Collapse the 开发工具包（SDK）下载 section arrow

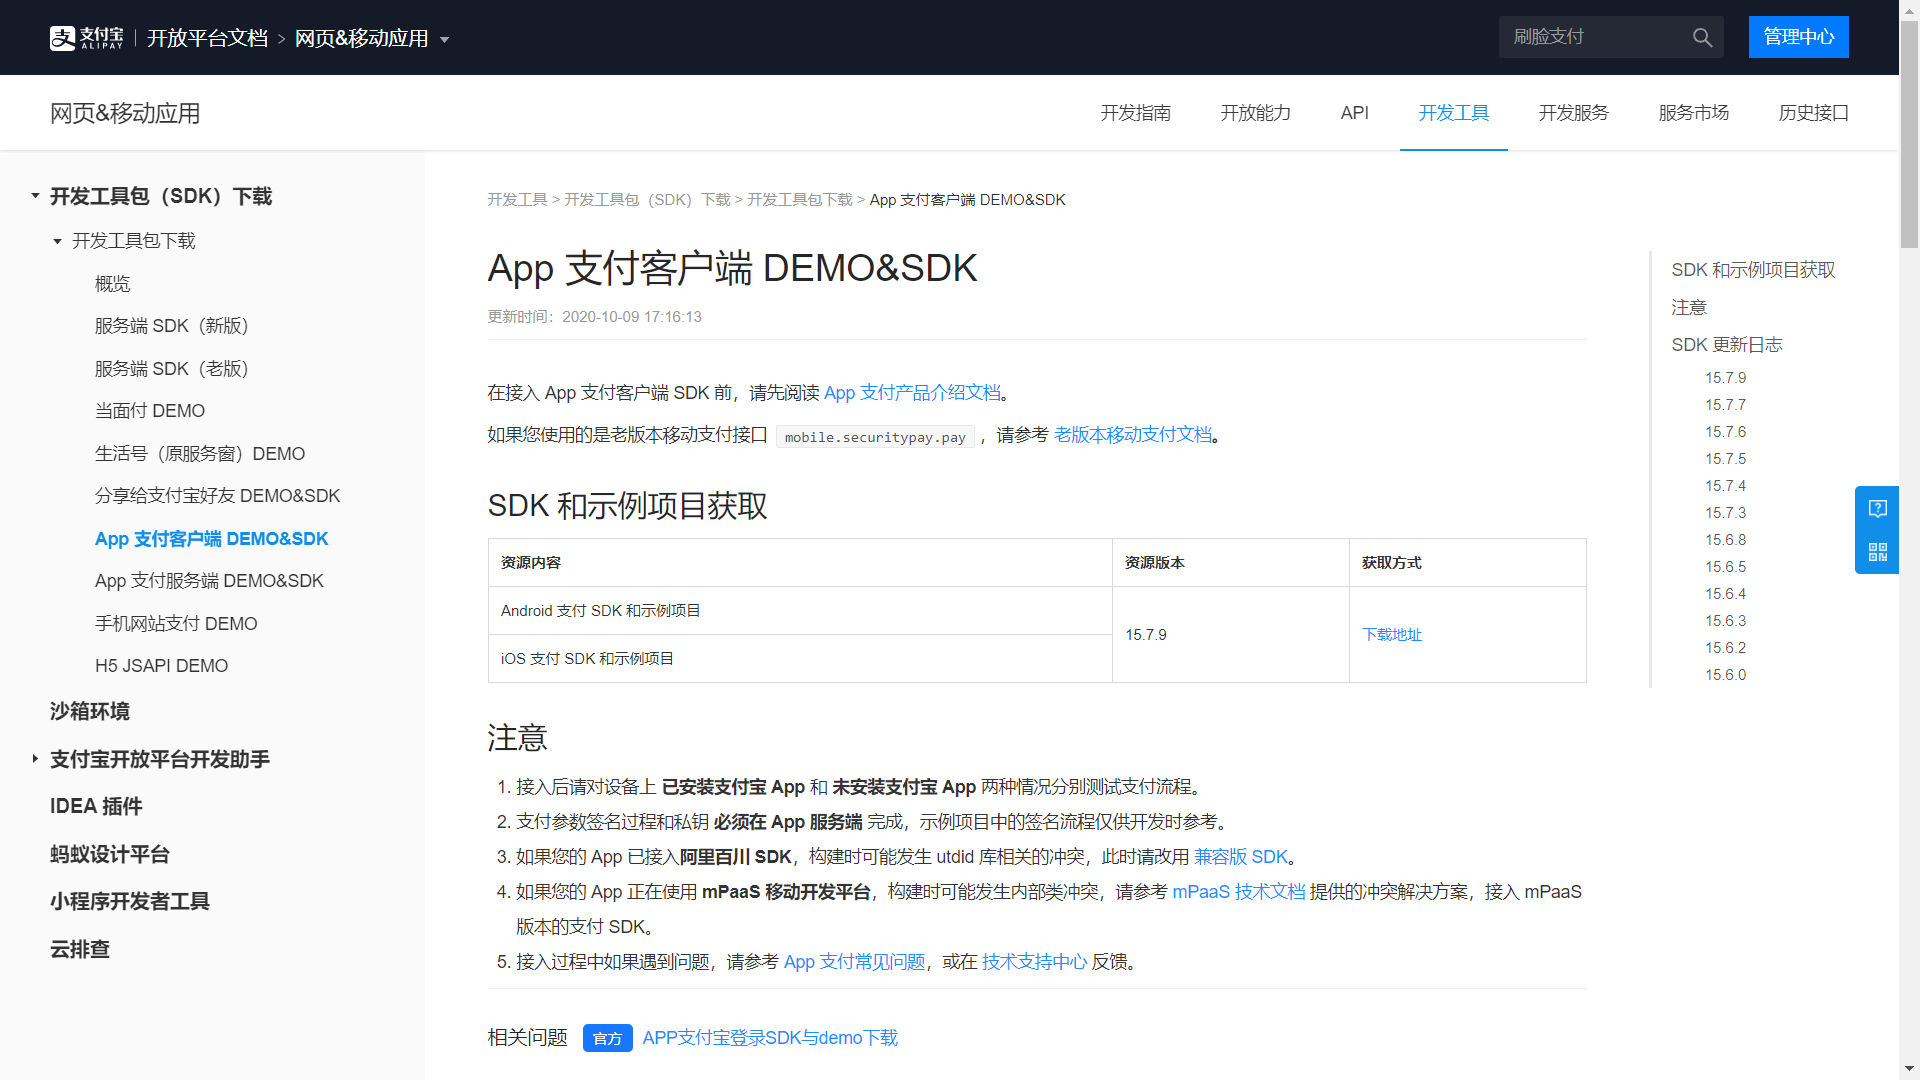pyautogui.click(x=35, y=196)
